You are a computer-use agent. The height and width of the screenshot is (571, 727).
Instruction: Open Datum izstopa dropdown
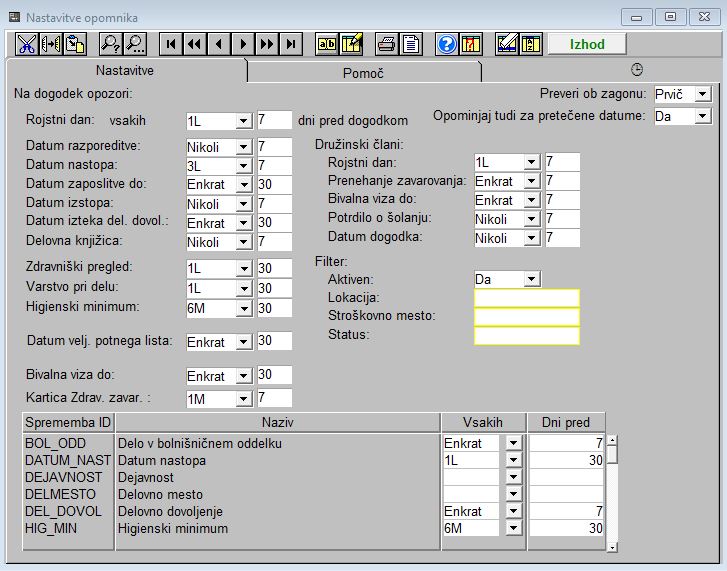click(x=243, y=204)
